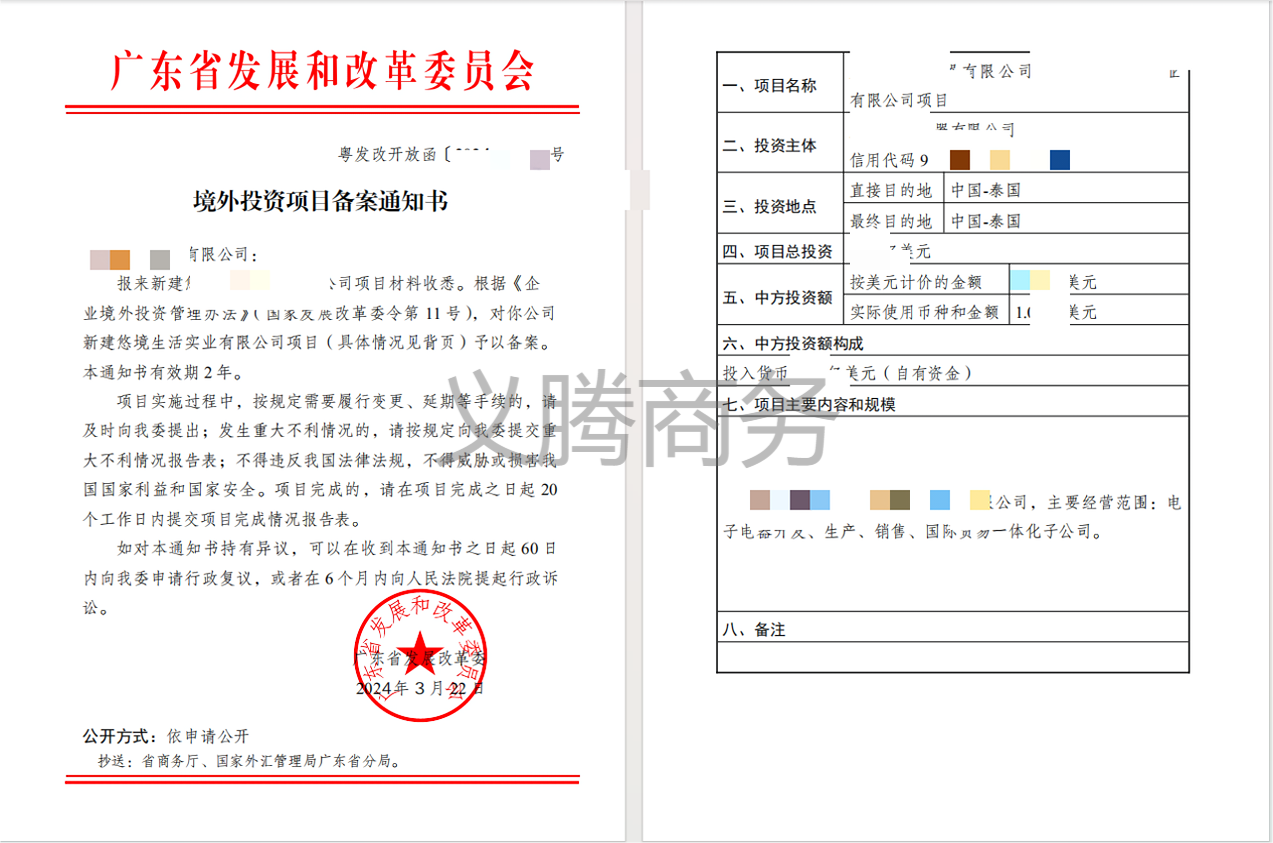Click the text 依申请公开
The height and width of the screenshot is (843, 1273).
point(207,736)
